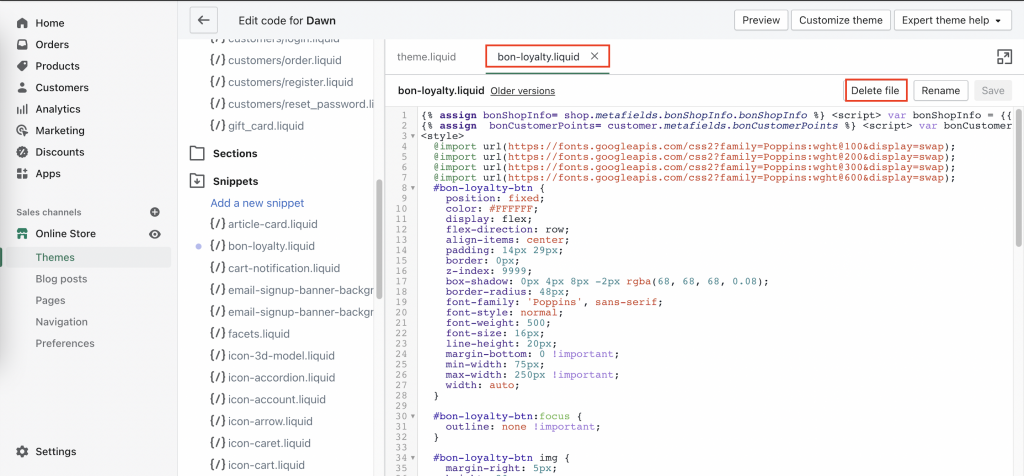Image resolution: width=1024 pixels, height=476 pixels.
Task: Click the Rename button
Action: coord(940,91)
